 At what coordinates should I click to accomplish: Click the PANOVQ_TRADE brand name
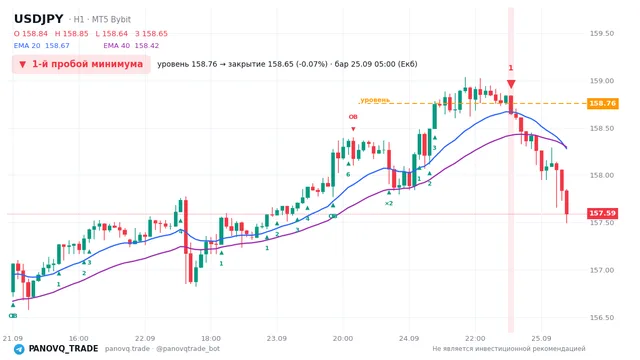(x=63, y=349)
